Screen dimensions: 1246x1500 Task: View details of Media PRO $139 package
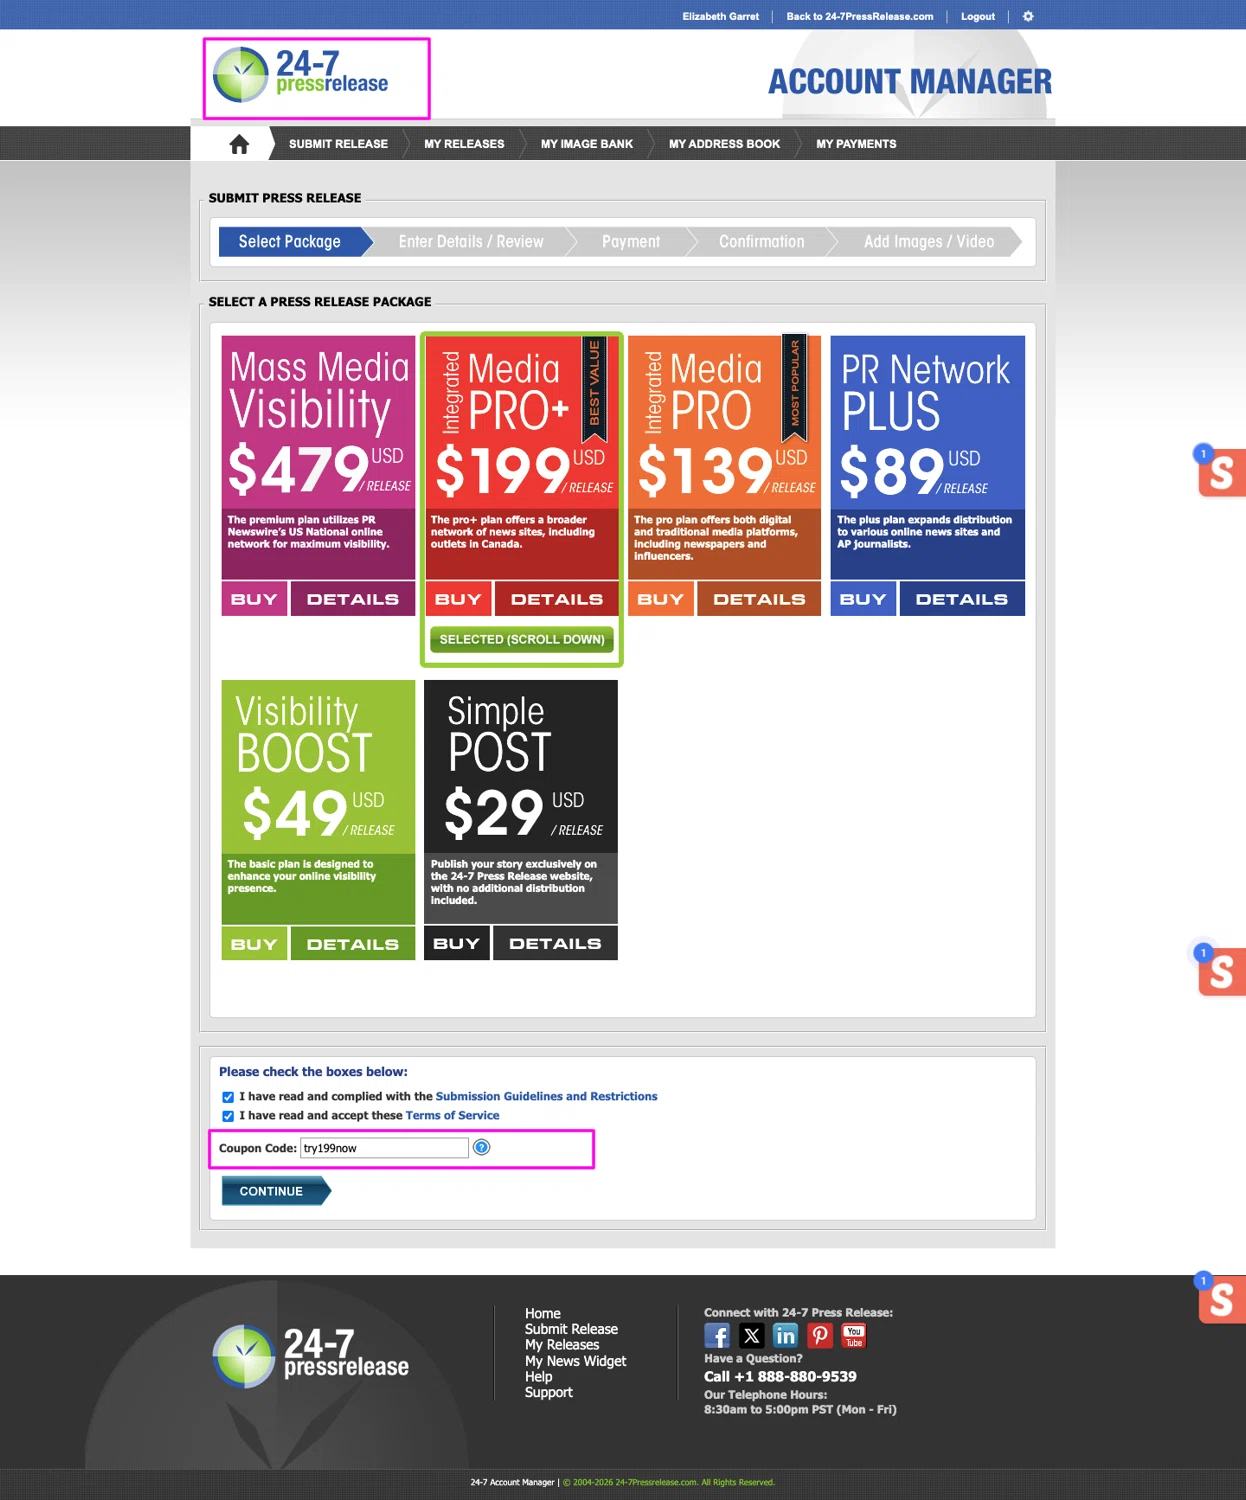click(759, 599)
